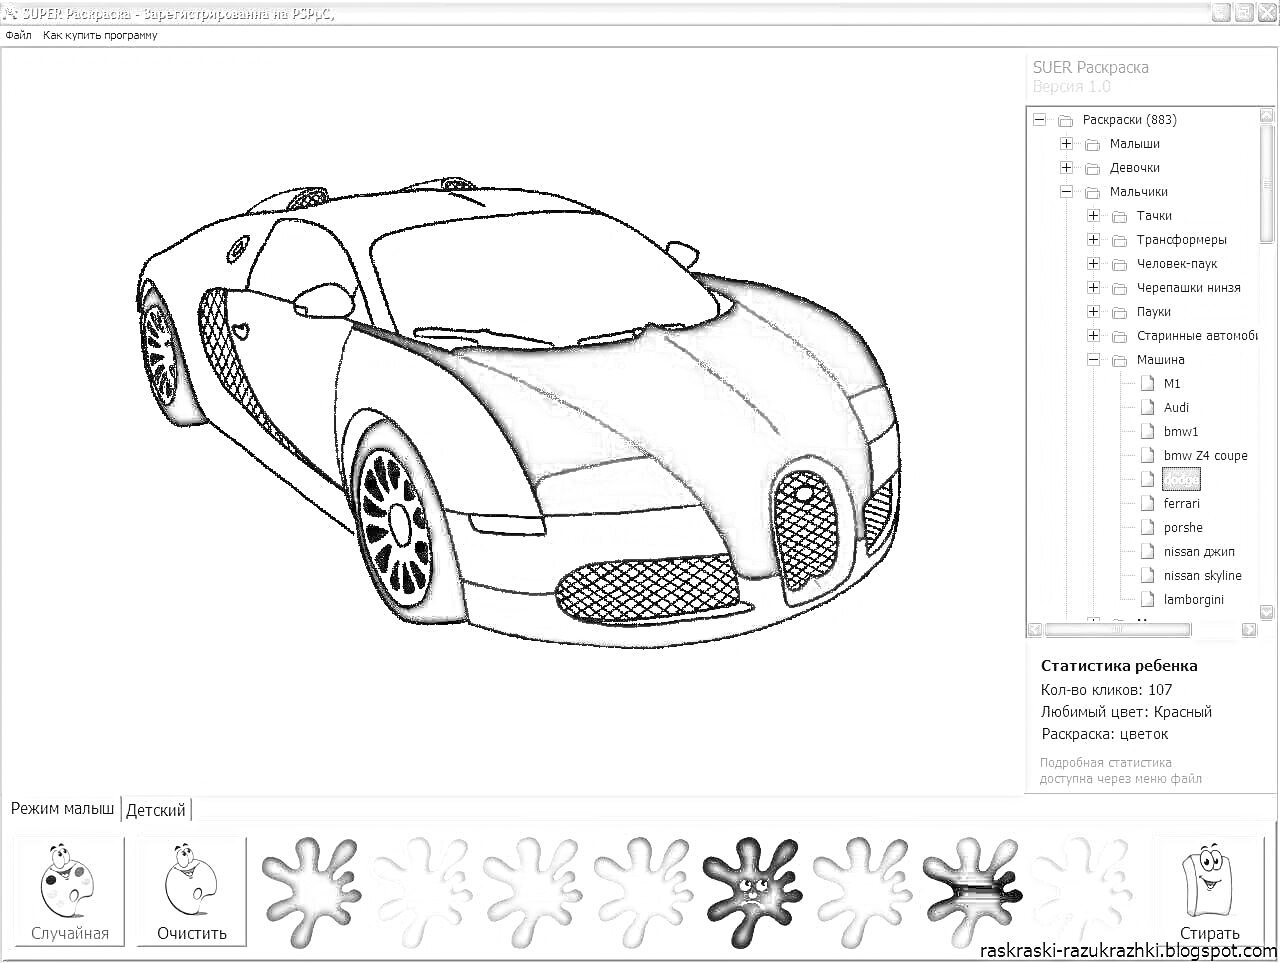Screen dimensions: 1280x963
Task: Click the Раскраски folder icon
Action: 1065,120
